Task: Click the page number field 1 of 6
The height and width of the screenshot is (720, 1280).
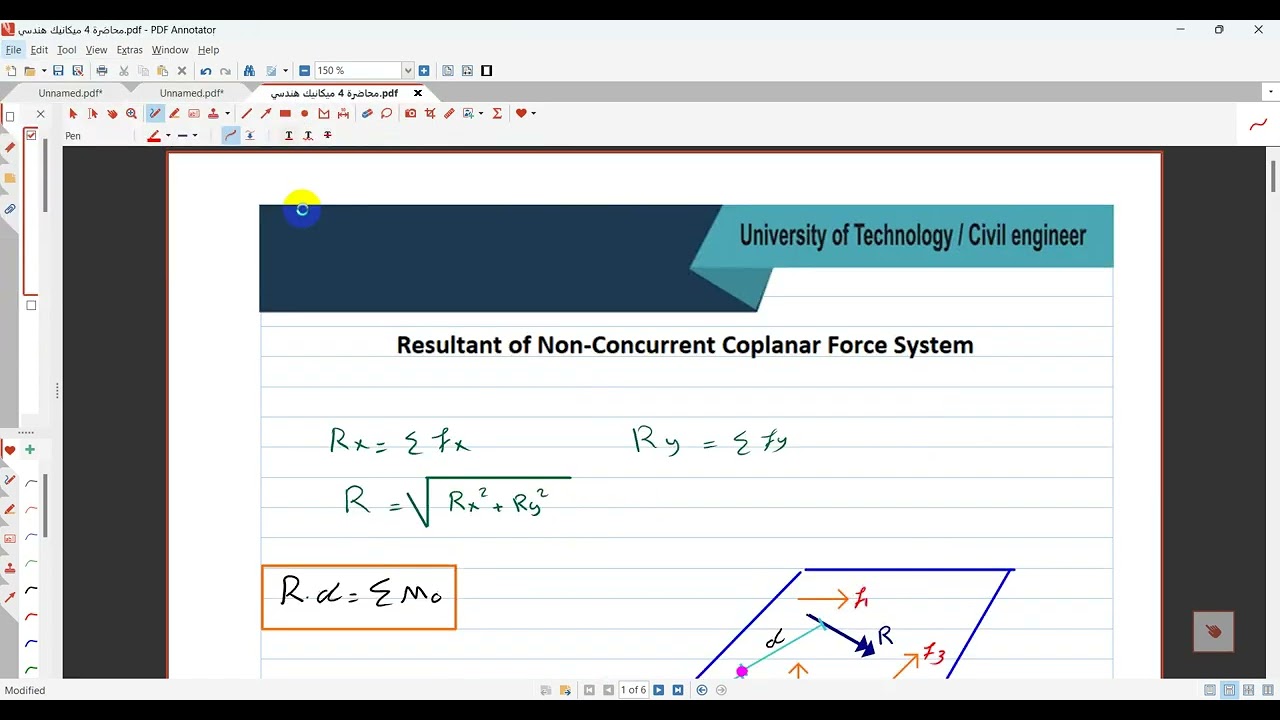Action: [x=634, y=690]
